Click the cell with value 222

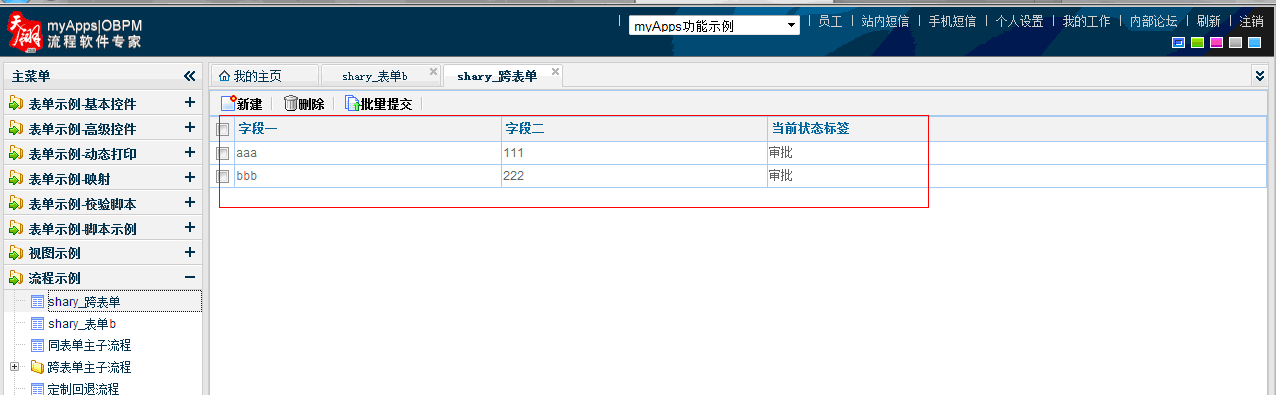pyautogui.click(x=514, y=176)
